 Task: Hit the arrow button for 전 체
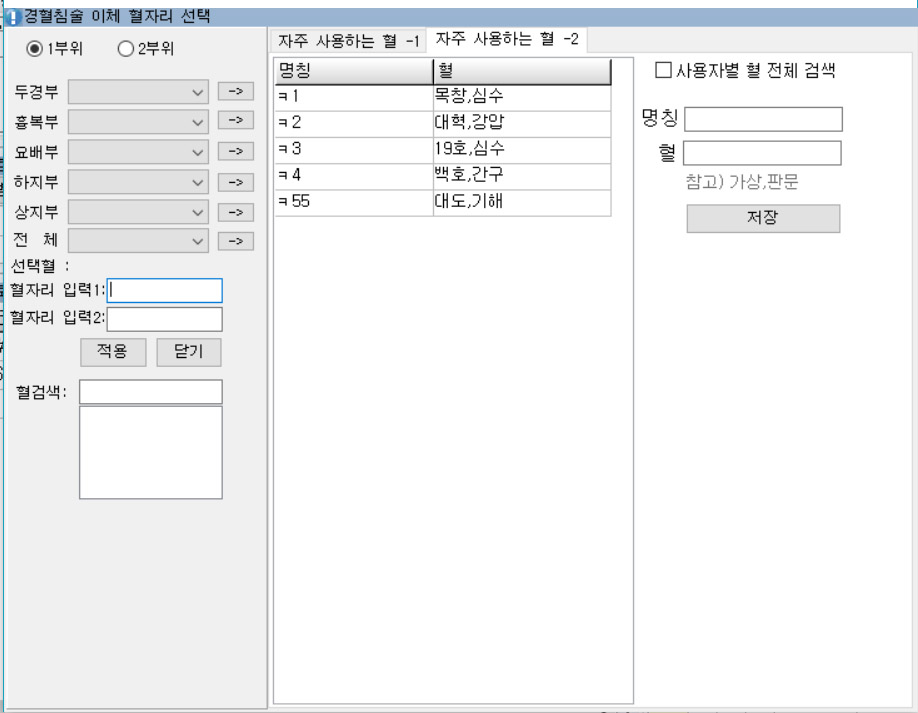pos(235,241)
